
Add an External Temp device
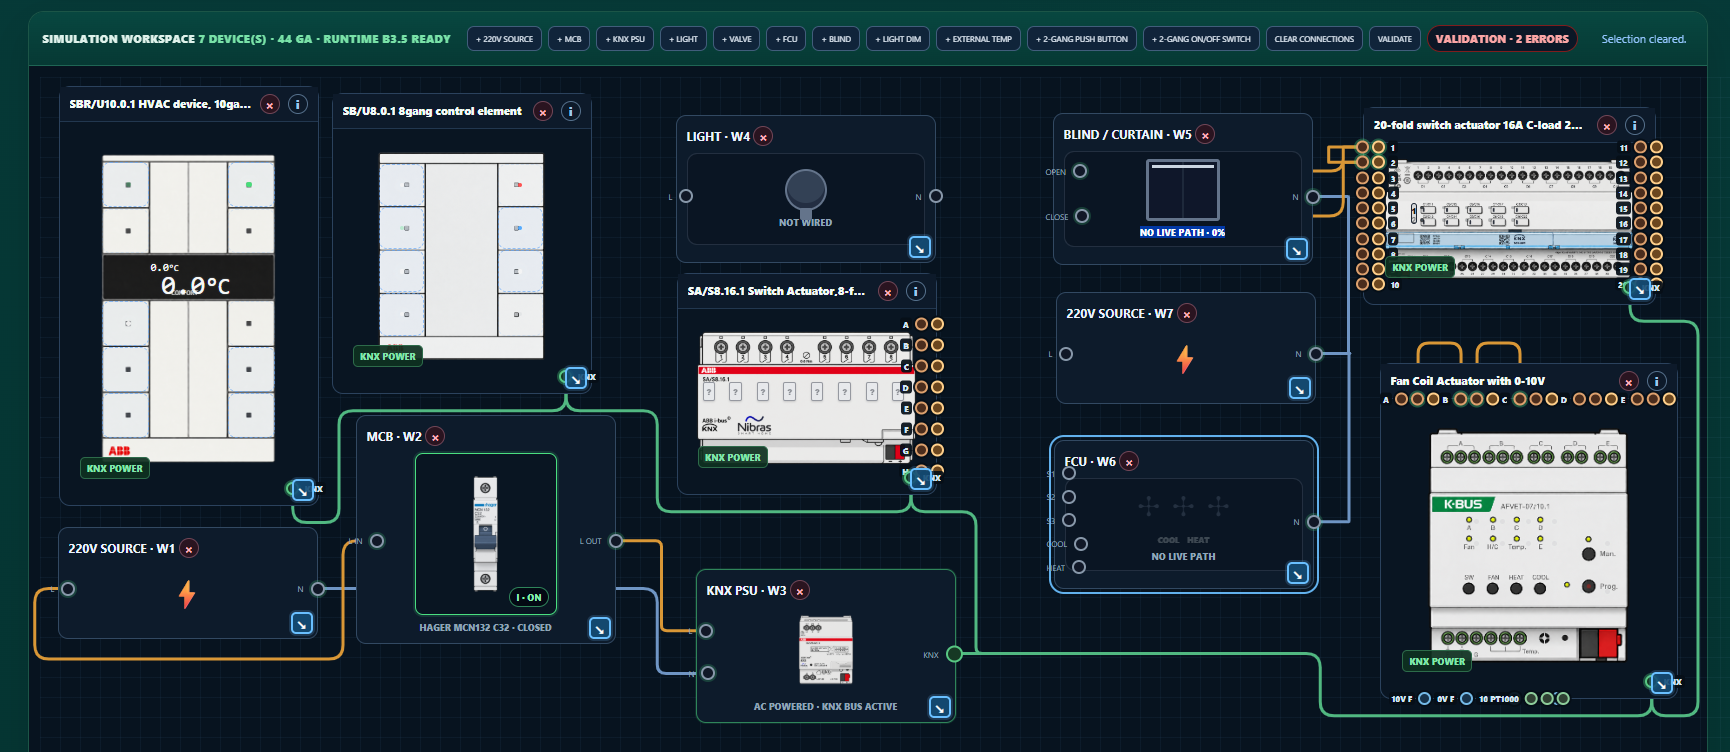click(x=979, y=39)
